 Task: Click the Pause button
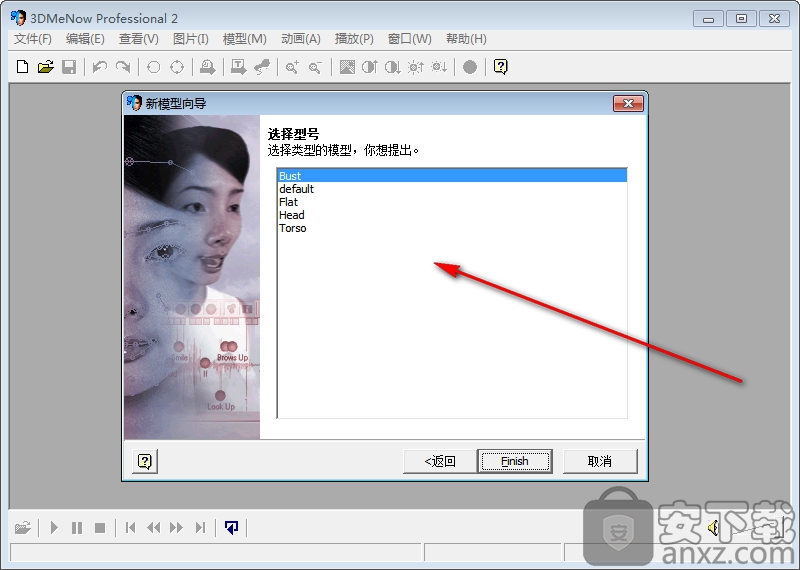(77, 527)
